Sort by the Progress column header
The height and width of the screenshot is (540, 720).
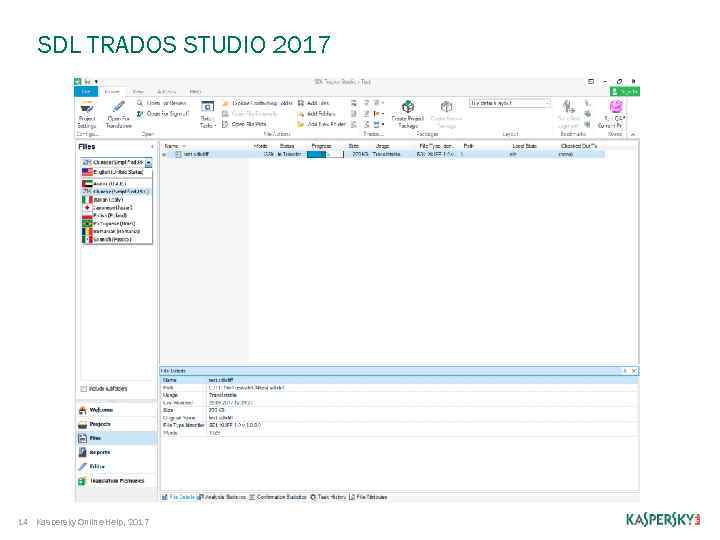point(321,146)
